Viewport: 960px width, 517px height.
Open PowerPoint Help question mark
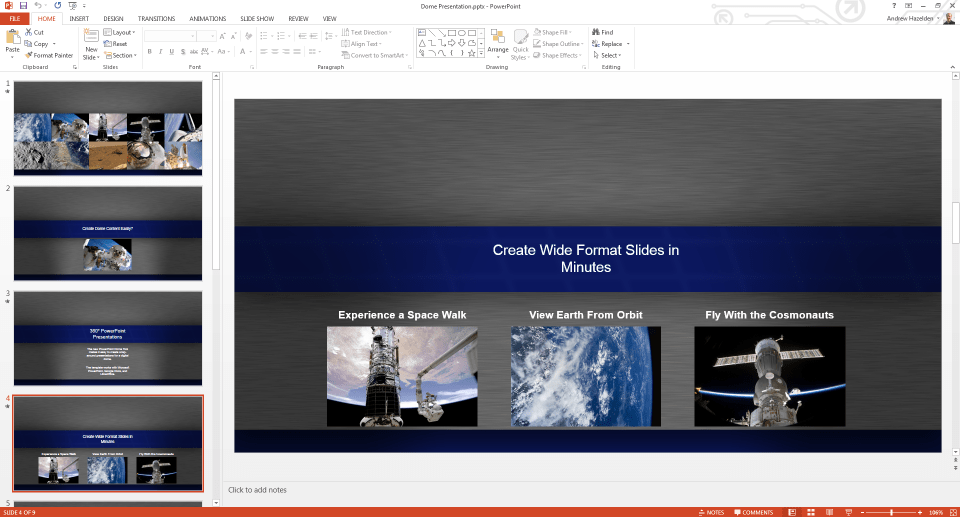point(894,6)
